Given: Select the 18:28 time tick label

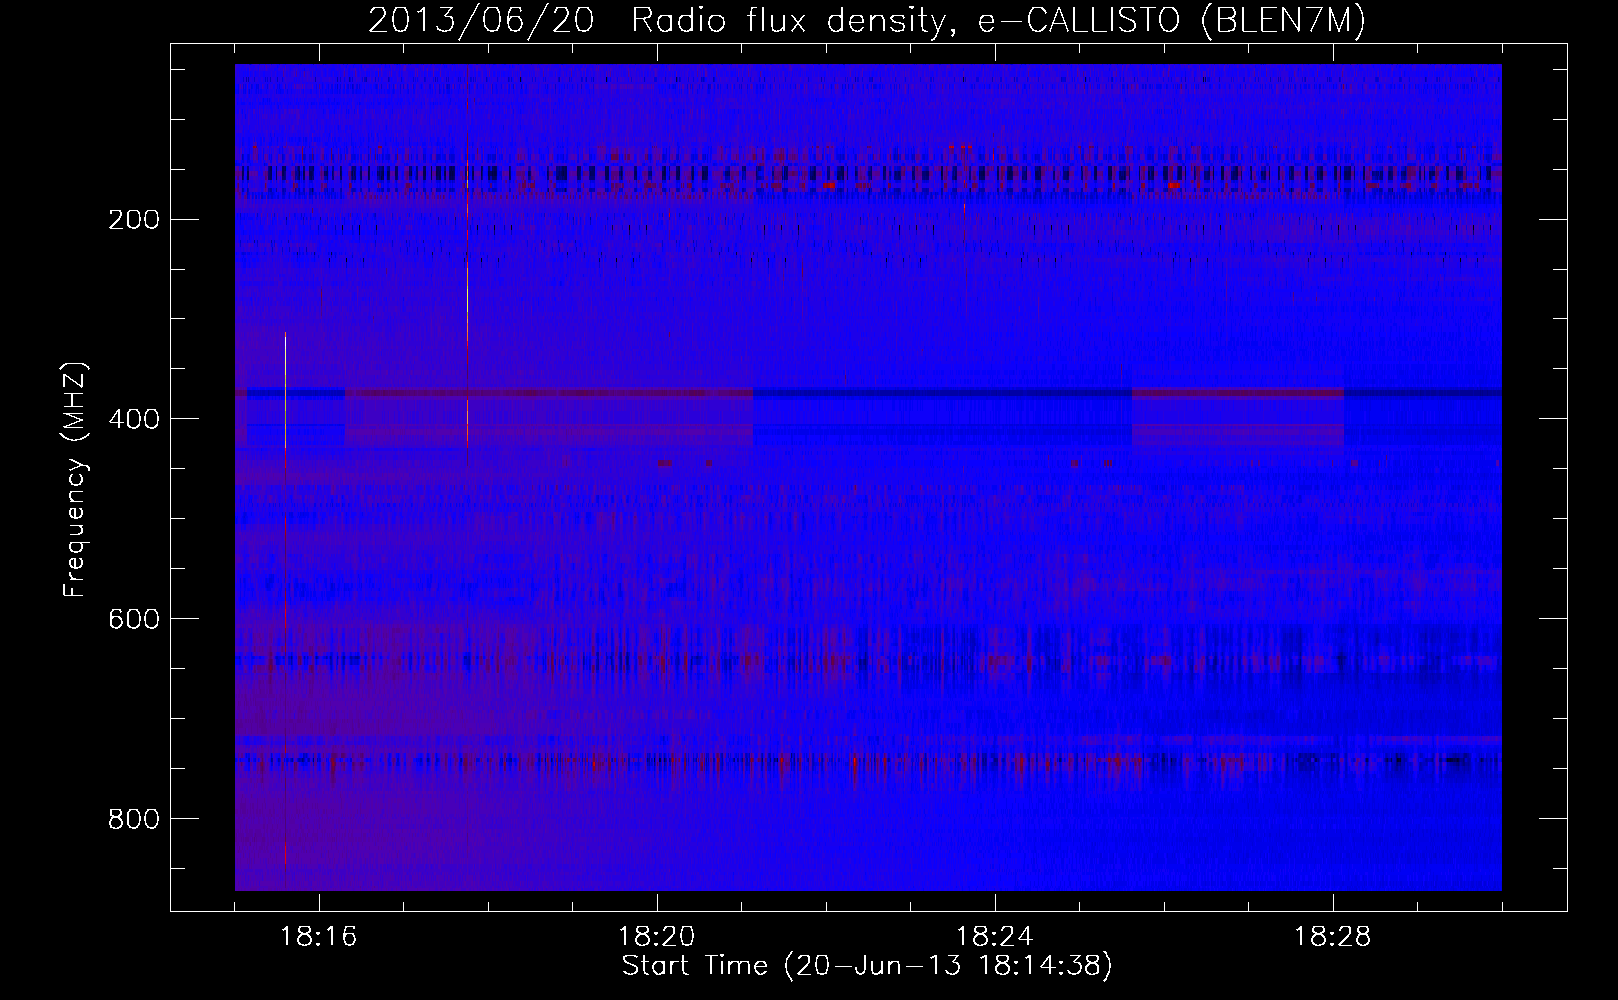Looking at the screenshot, I should coord(1333,937).
